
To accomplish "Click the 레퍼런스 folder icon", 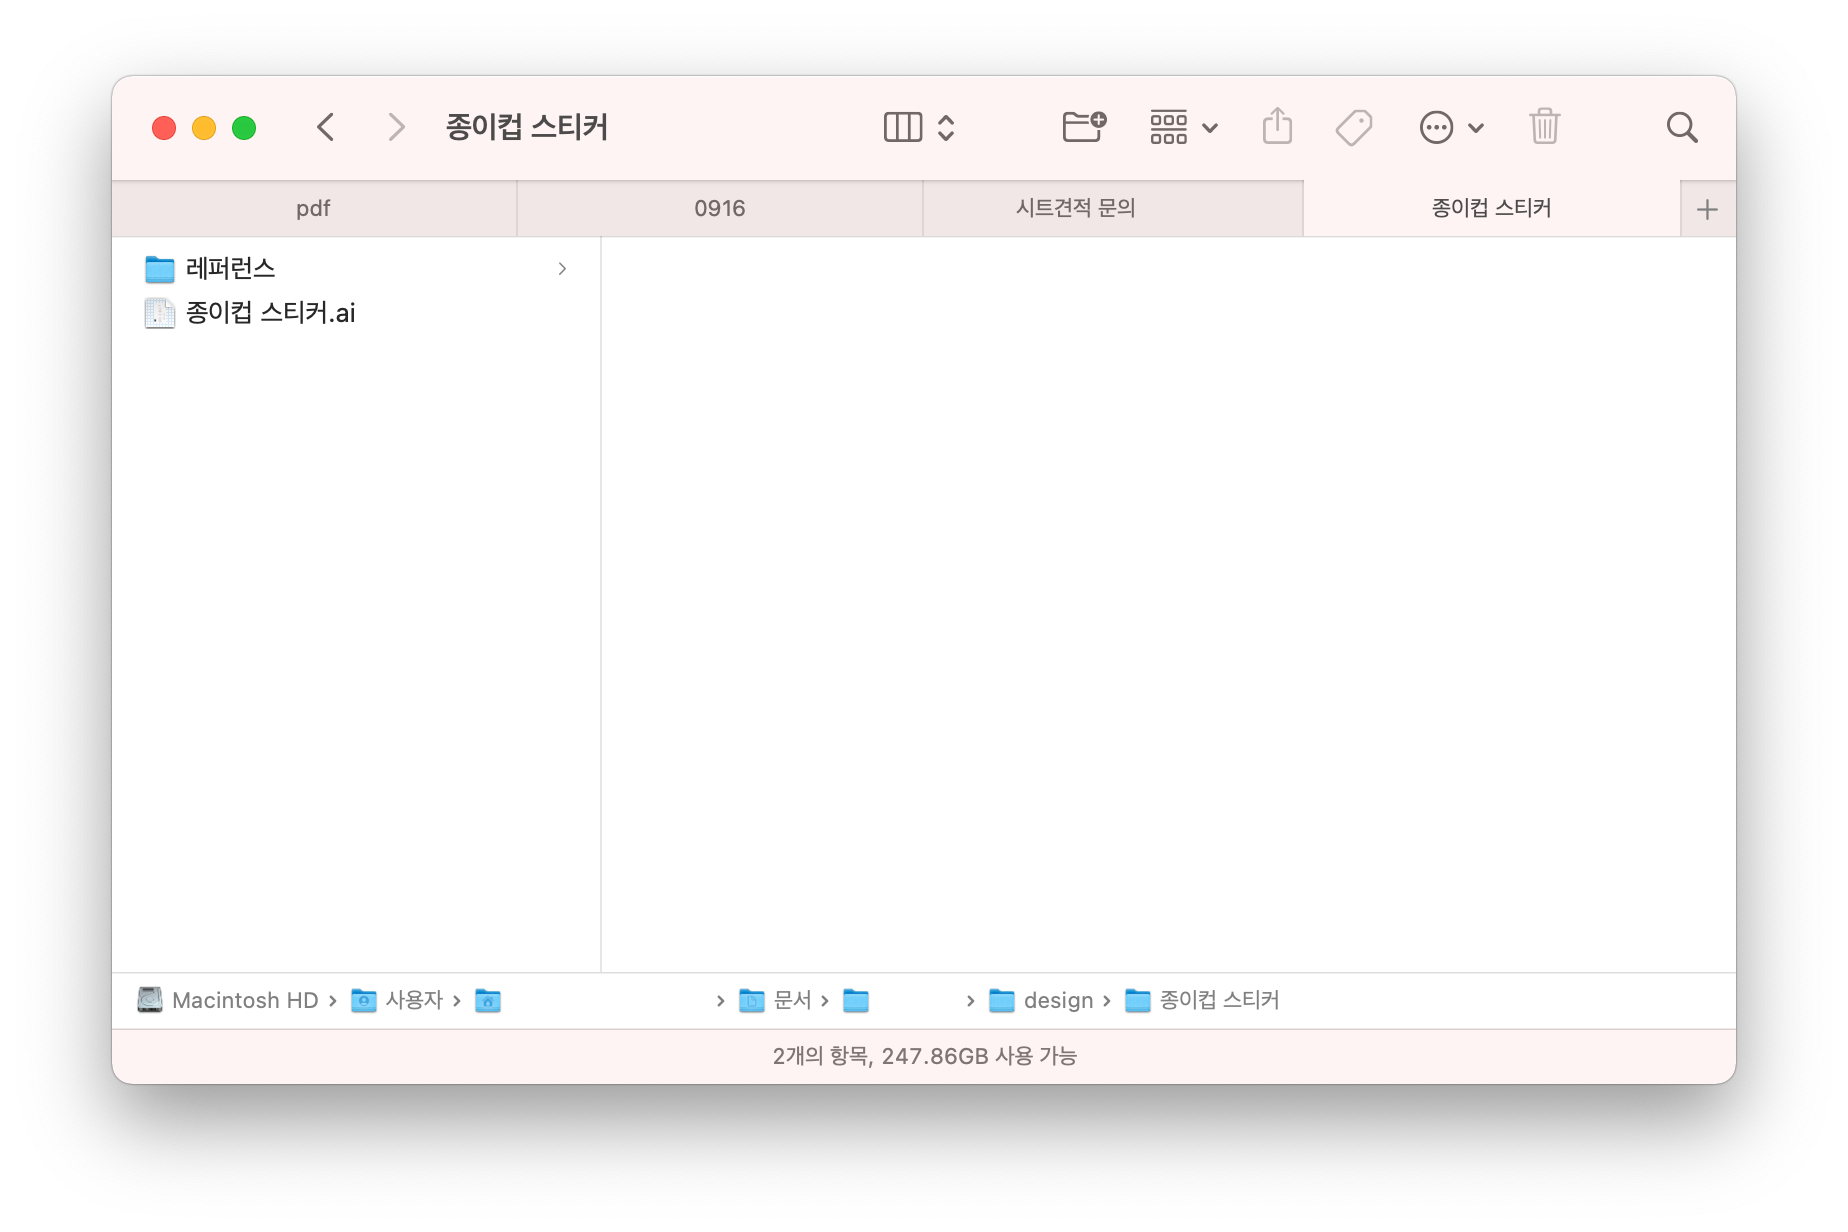I will pos(160,268).
